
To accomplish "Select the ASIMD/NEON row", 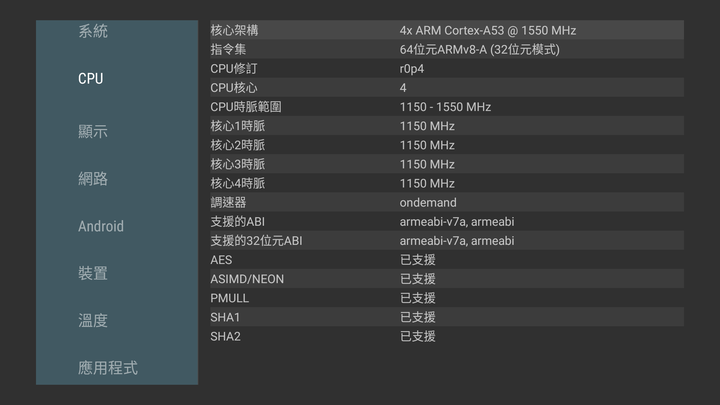I will click(447, 279).
